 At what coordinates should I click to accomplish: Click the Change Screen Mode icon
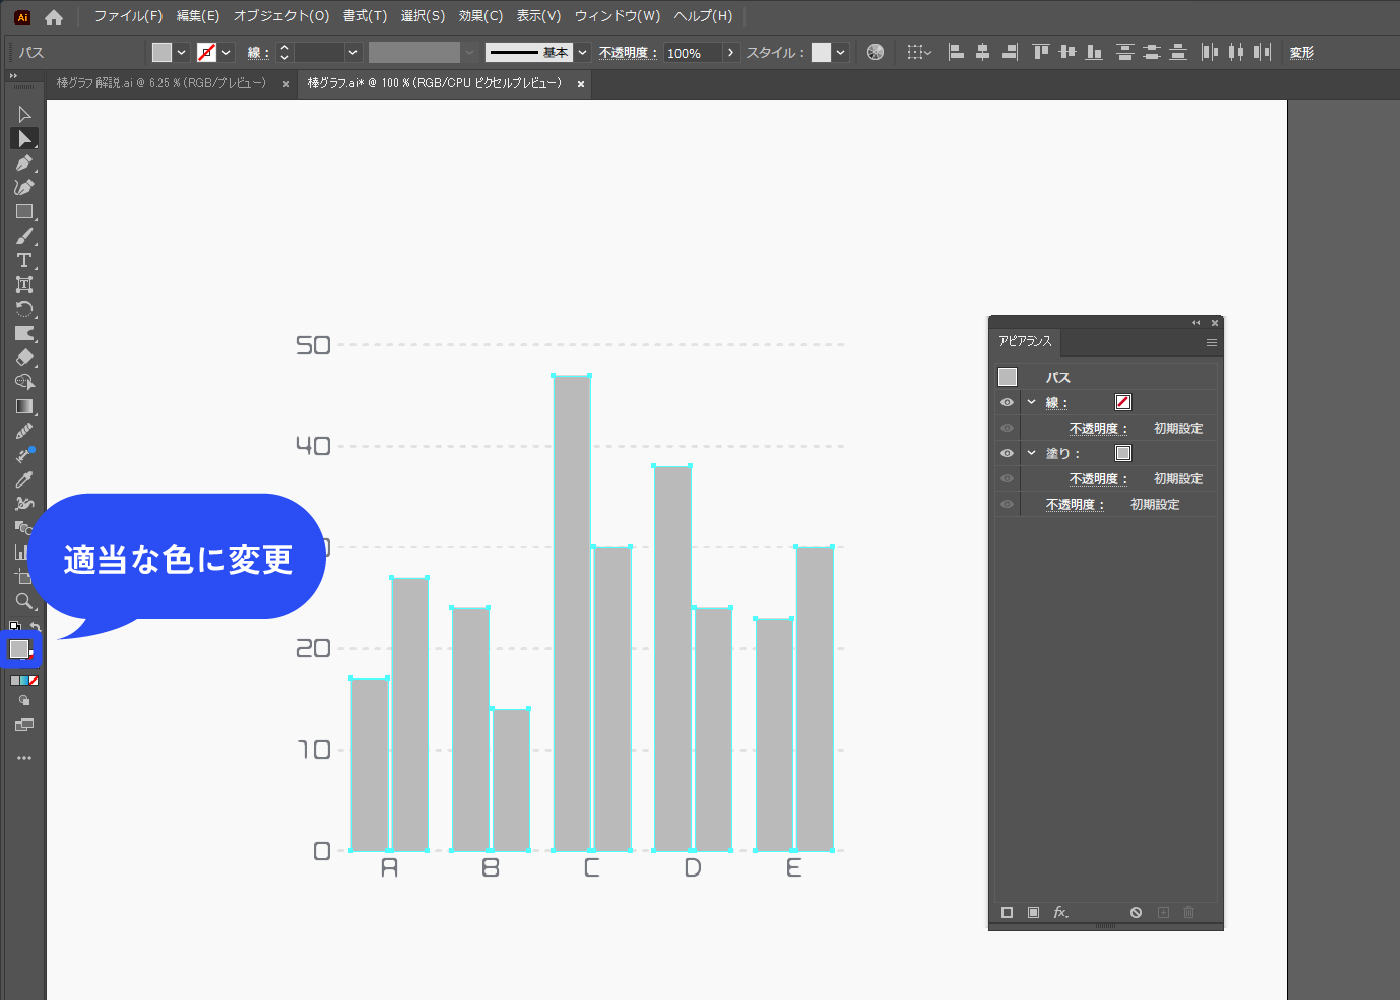24,725
